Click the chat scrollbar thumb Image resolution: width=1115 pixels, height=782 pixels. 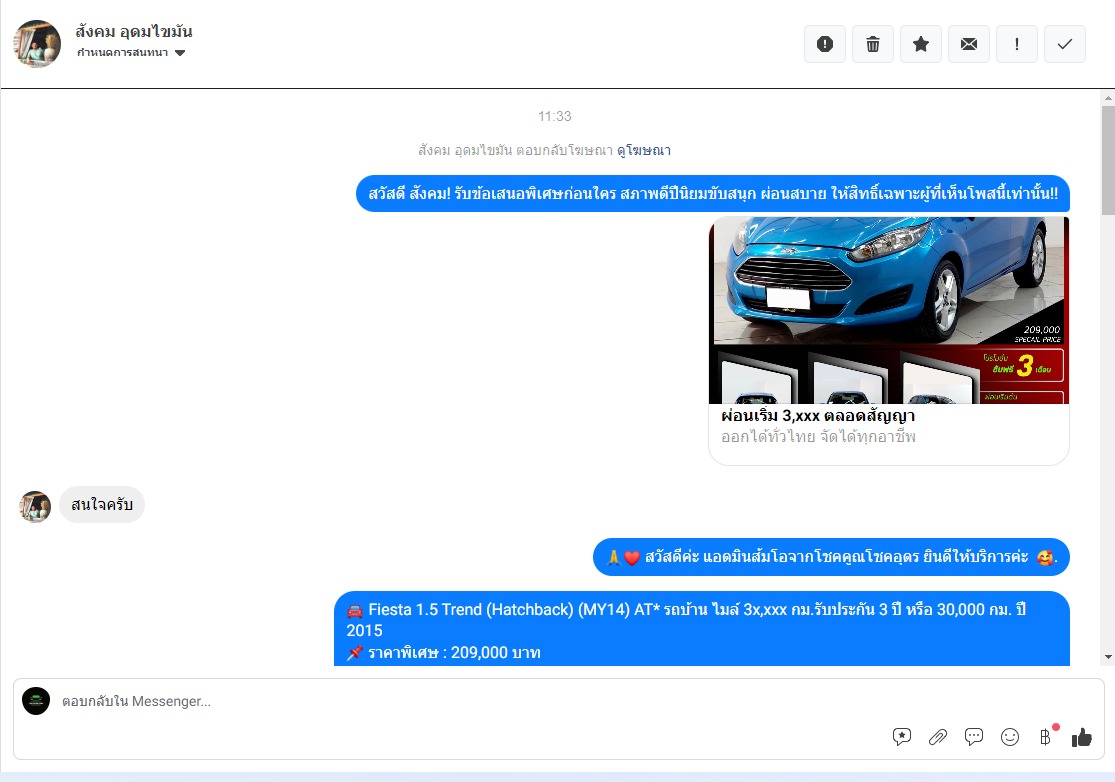[x=1108, y=160]
